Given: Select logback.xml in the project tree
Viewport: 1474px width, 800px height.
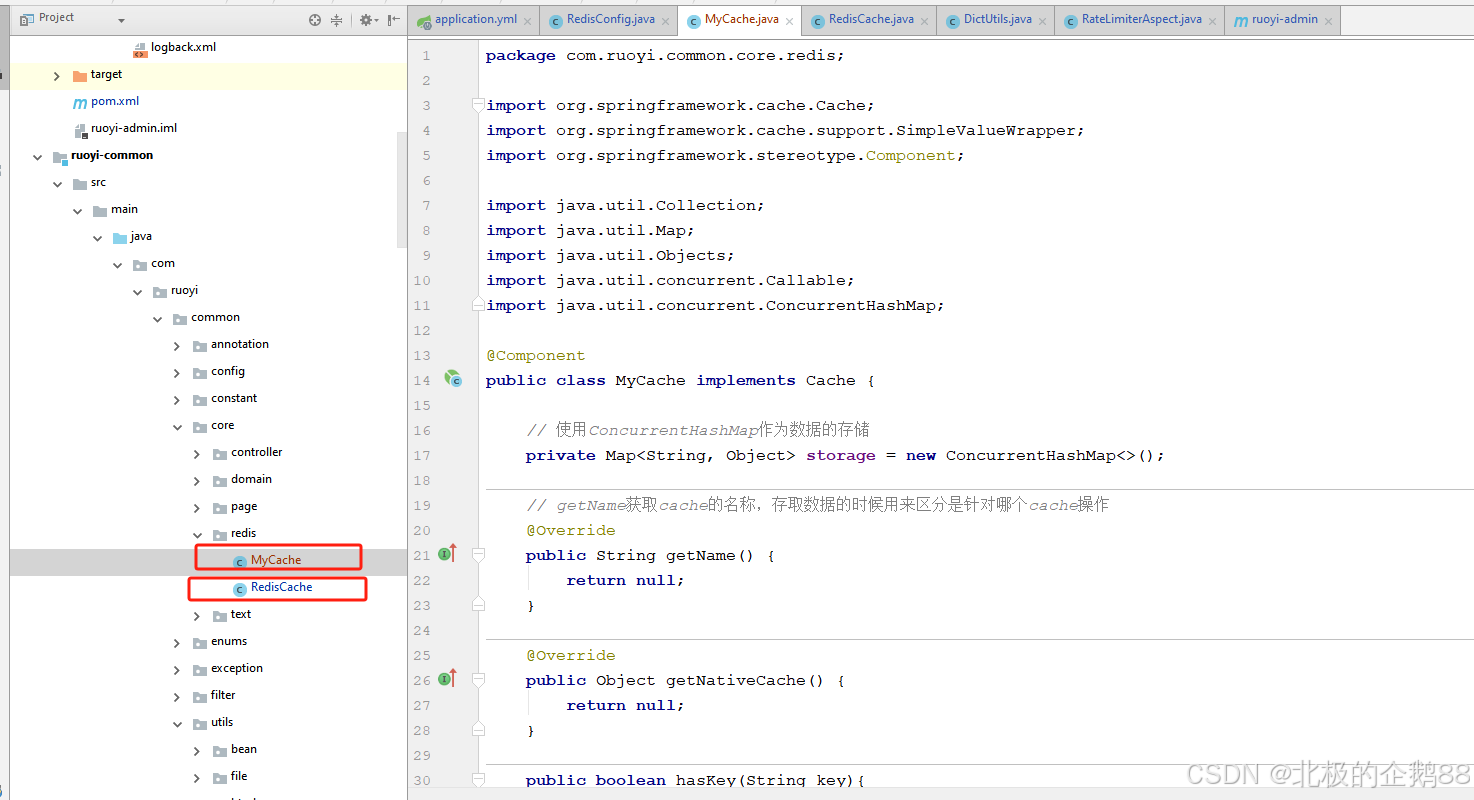Looking at the screenshot, I should 183,47.
